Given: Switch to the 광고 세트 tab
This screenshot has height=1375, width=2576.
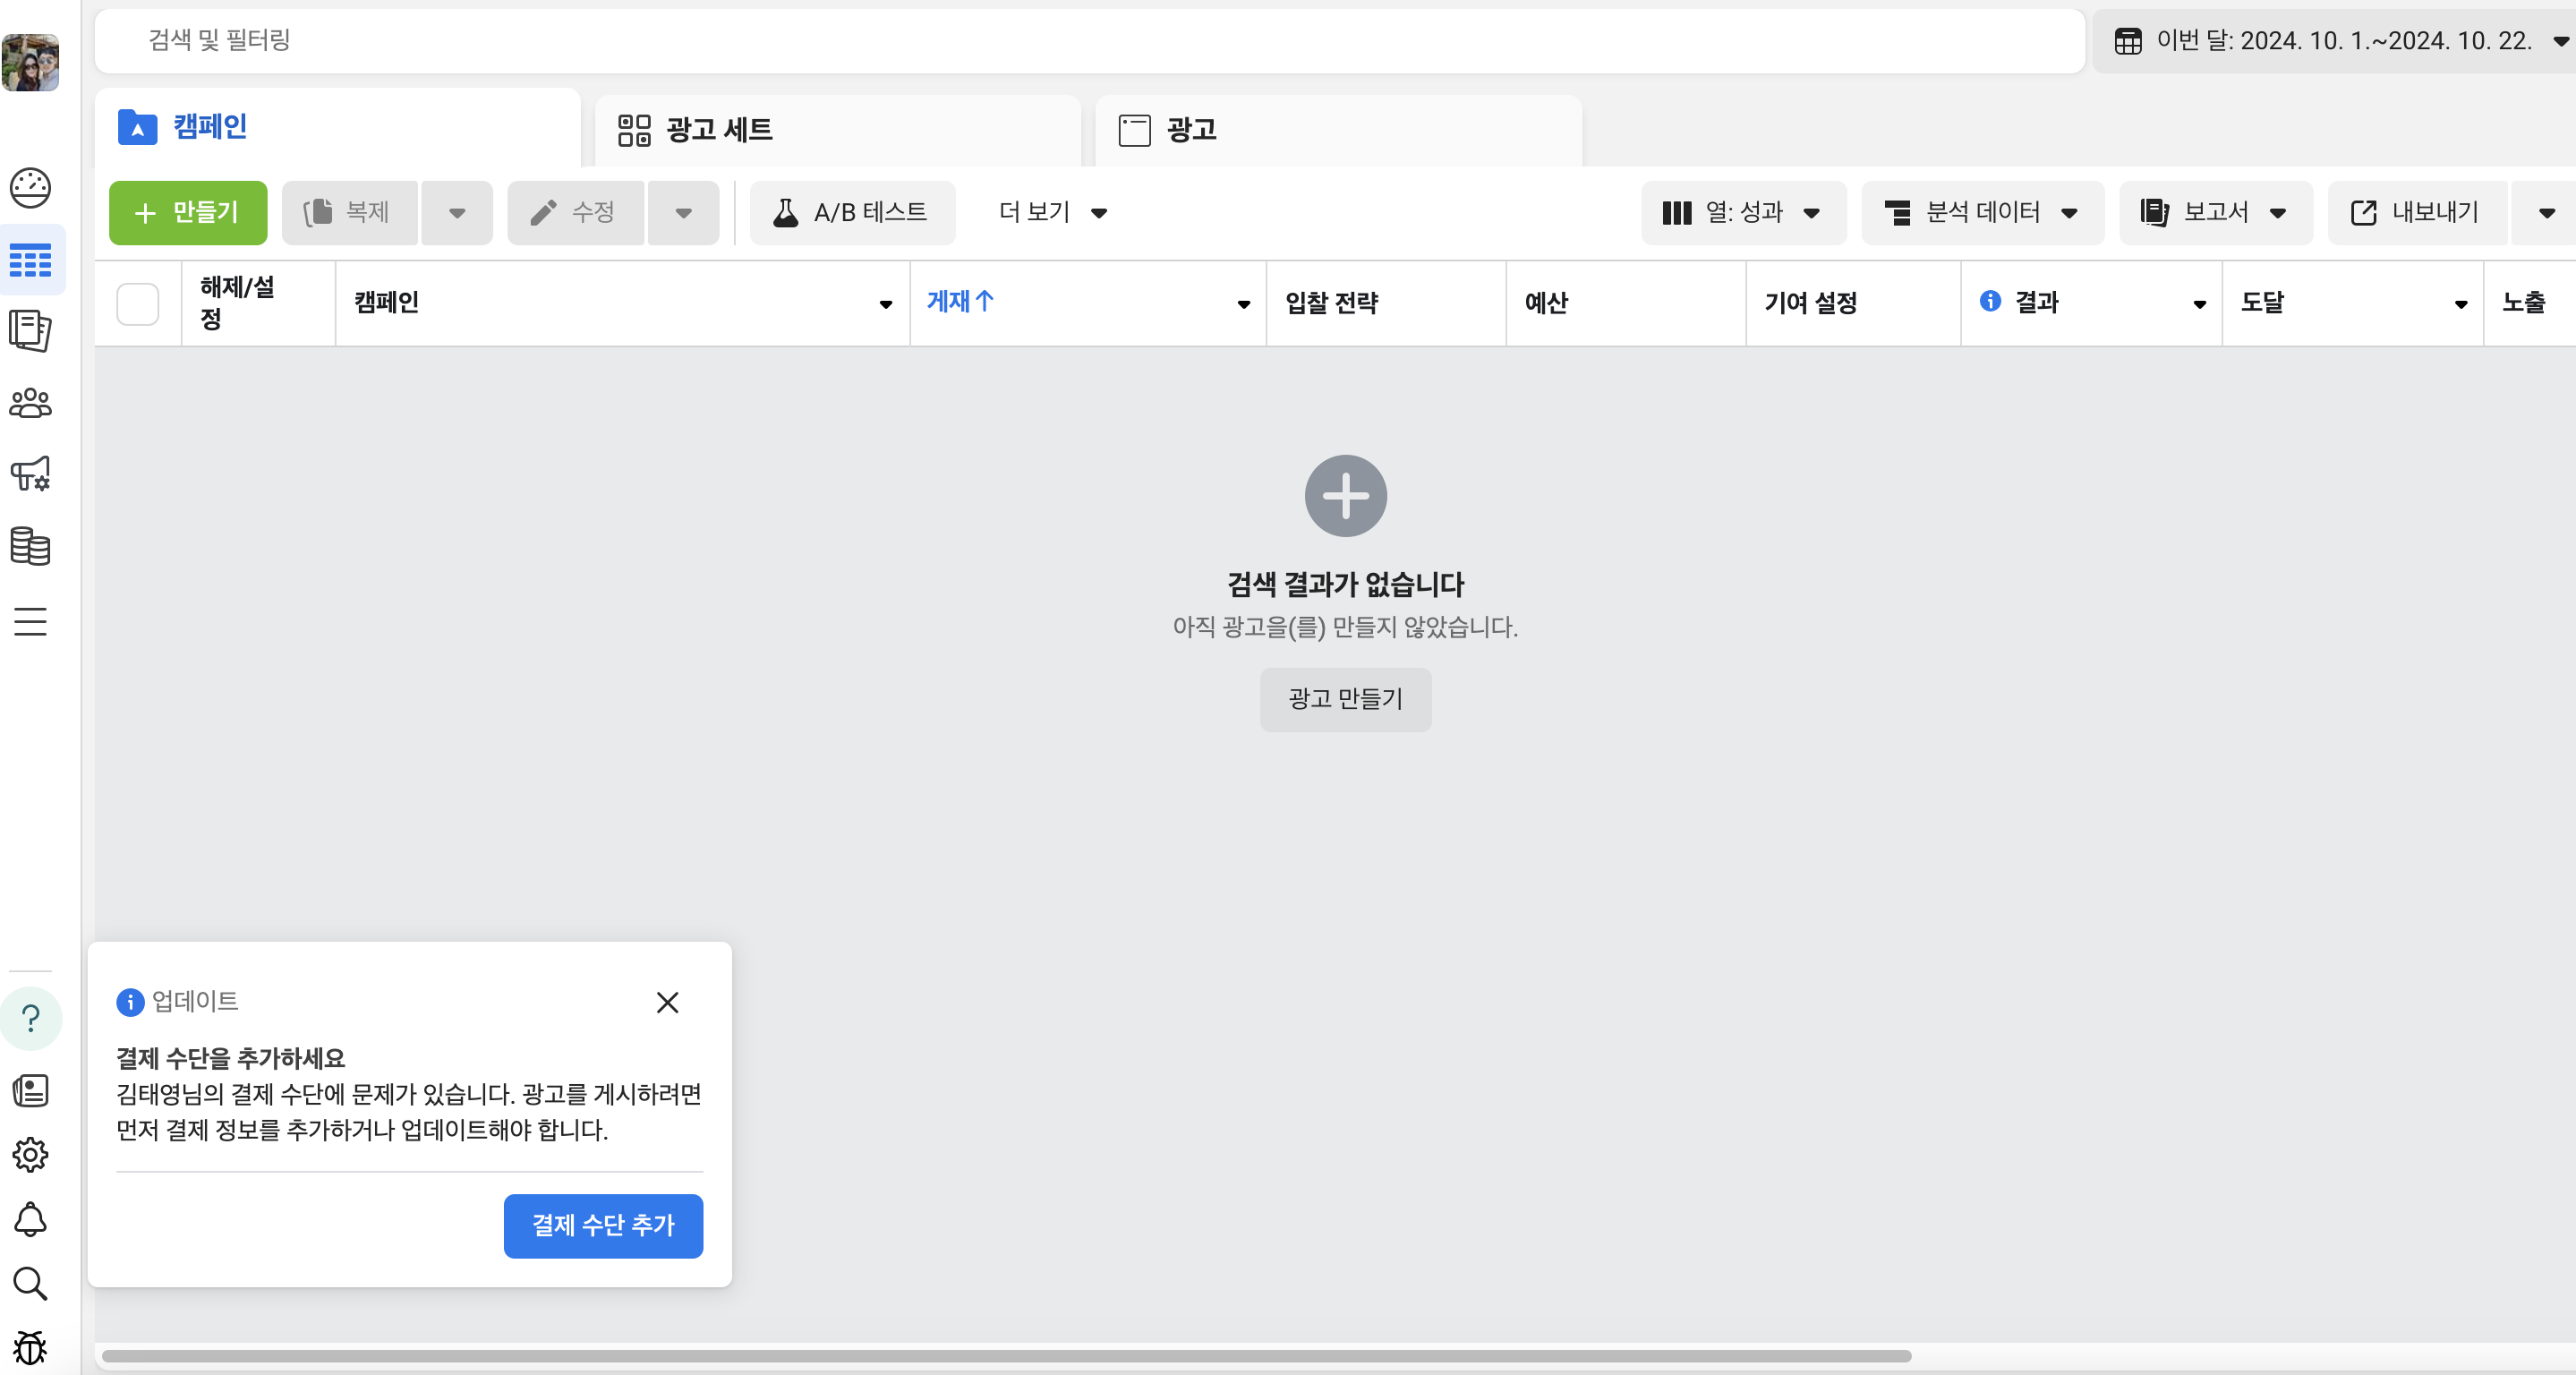Looking at the screenshot, I should click(836, 130).
